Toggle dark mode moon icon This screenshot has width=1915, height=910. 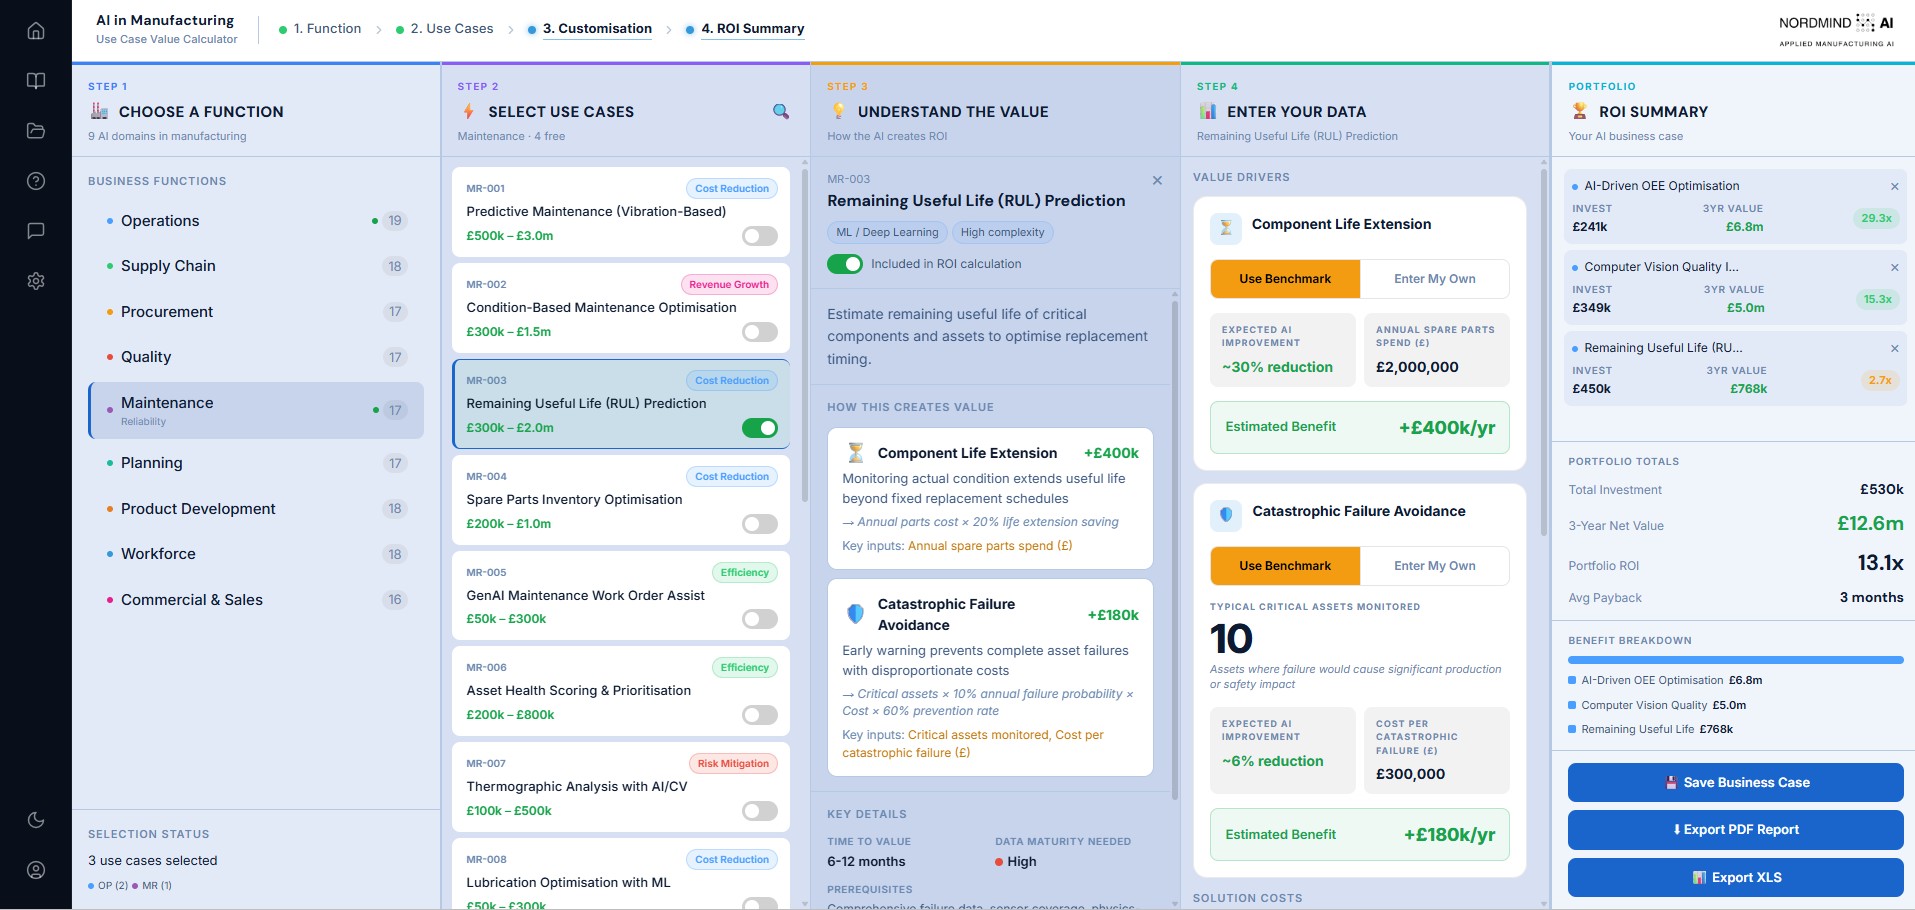(x=36, y=820)
